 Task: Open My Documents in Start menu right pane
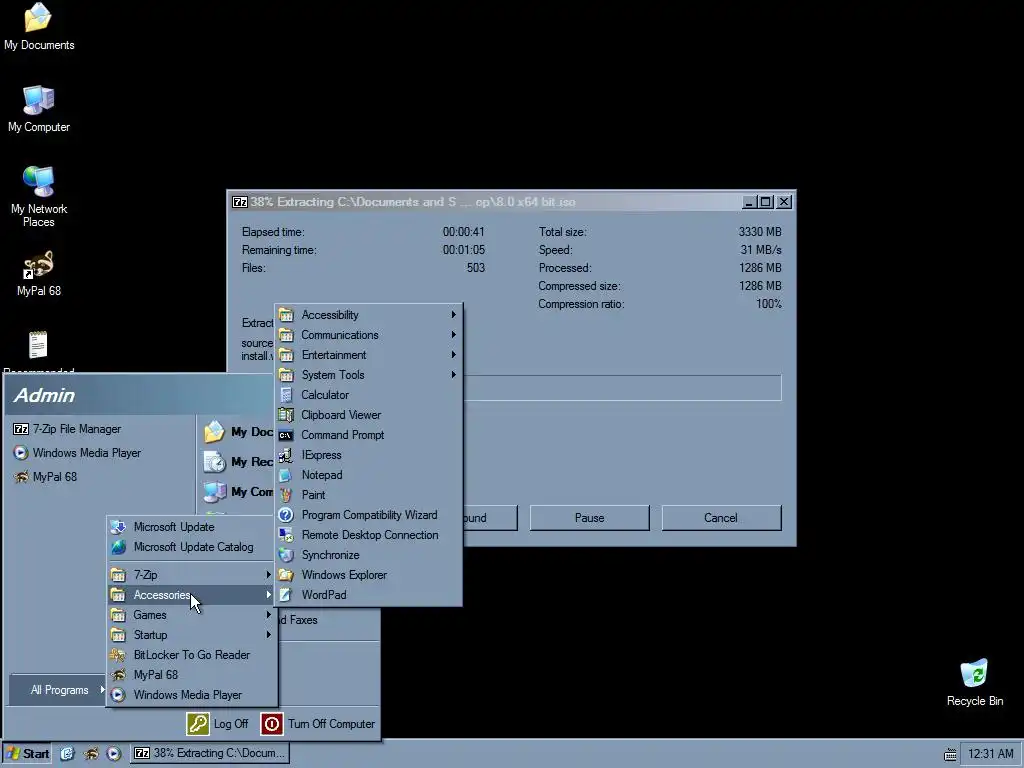tap(238, 432)
